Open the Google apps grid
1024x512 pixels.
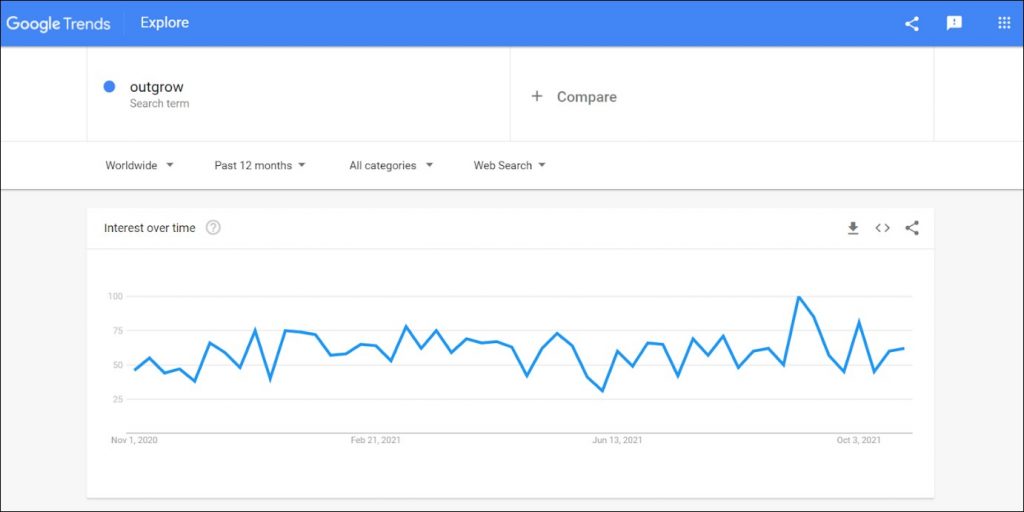coord(1004,23)
